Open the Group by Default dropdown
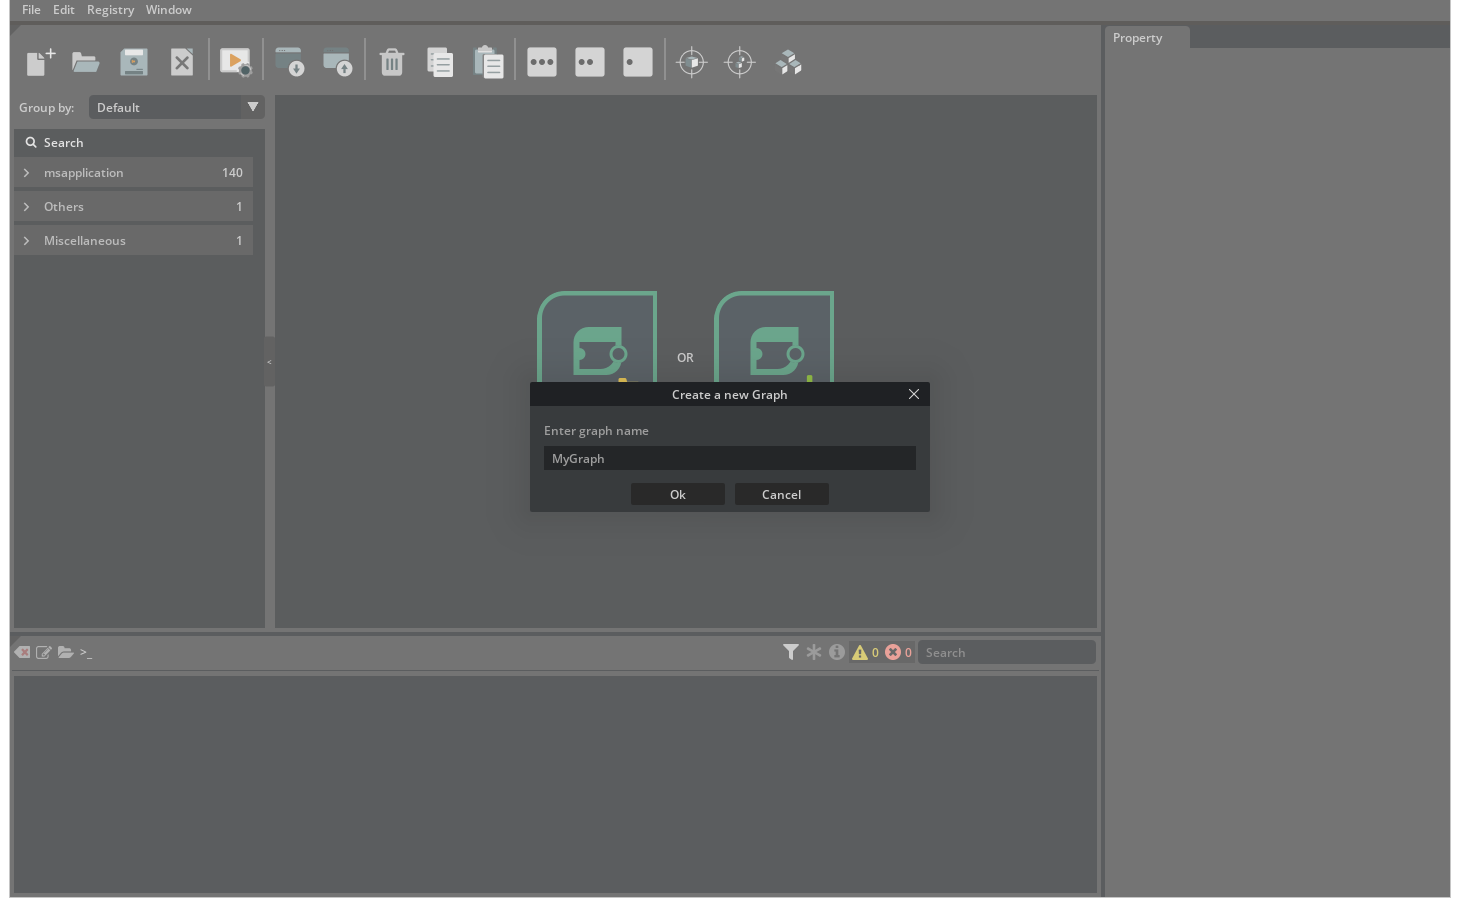This screenshot has height=907, width=1460. click(177, 107)
